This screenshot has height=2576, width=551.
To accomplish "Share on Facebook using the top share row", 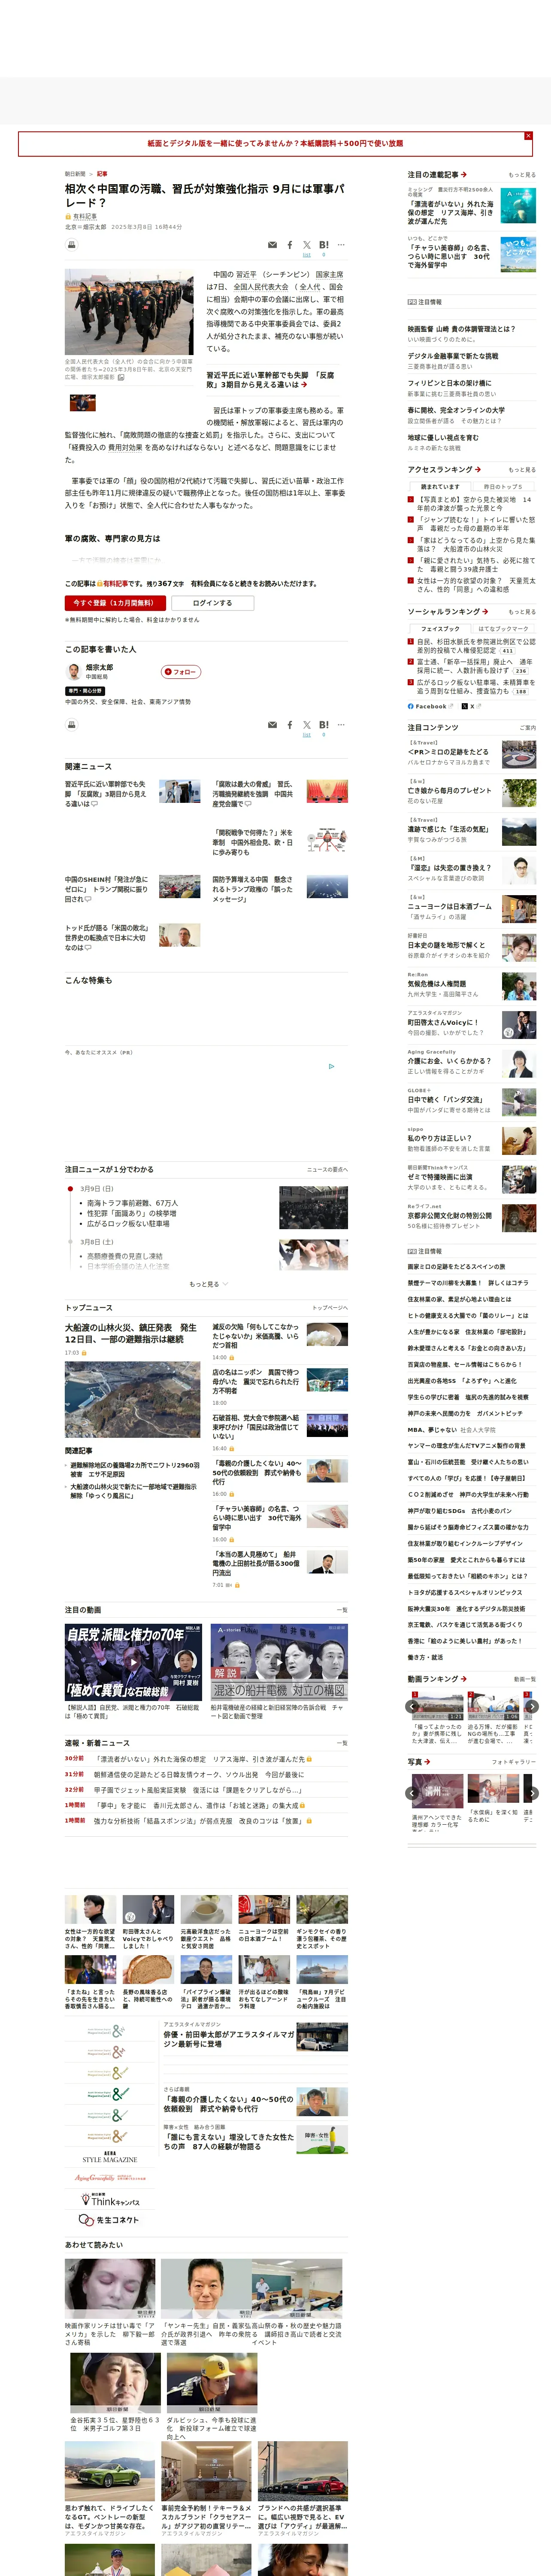I will pos(290,245).
